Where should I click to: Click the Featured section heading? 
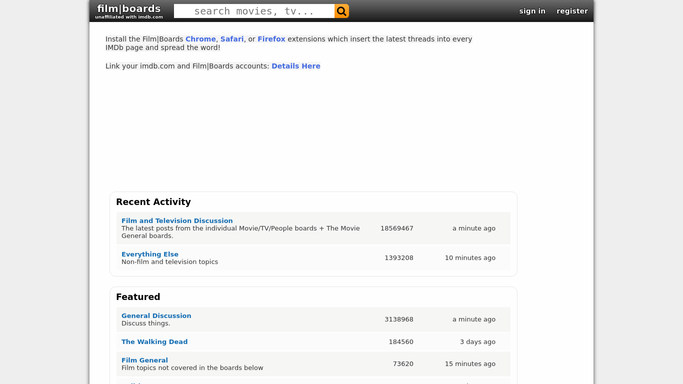138,297
